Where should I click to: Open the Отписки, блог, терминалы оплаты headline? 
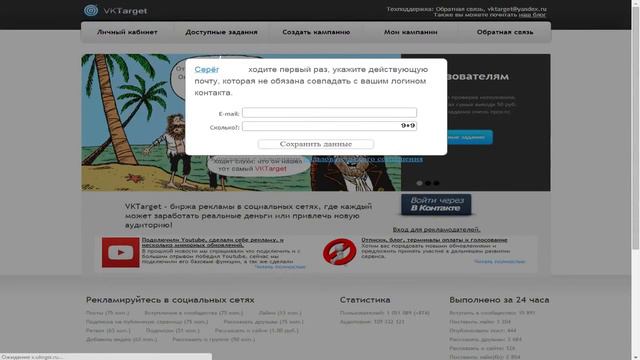(x=434, y=240)
